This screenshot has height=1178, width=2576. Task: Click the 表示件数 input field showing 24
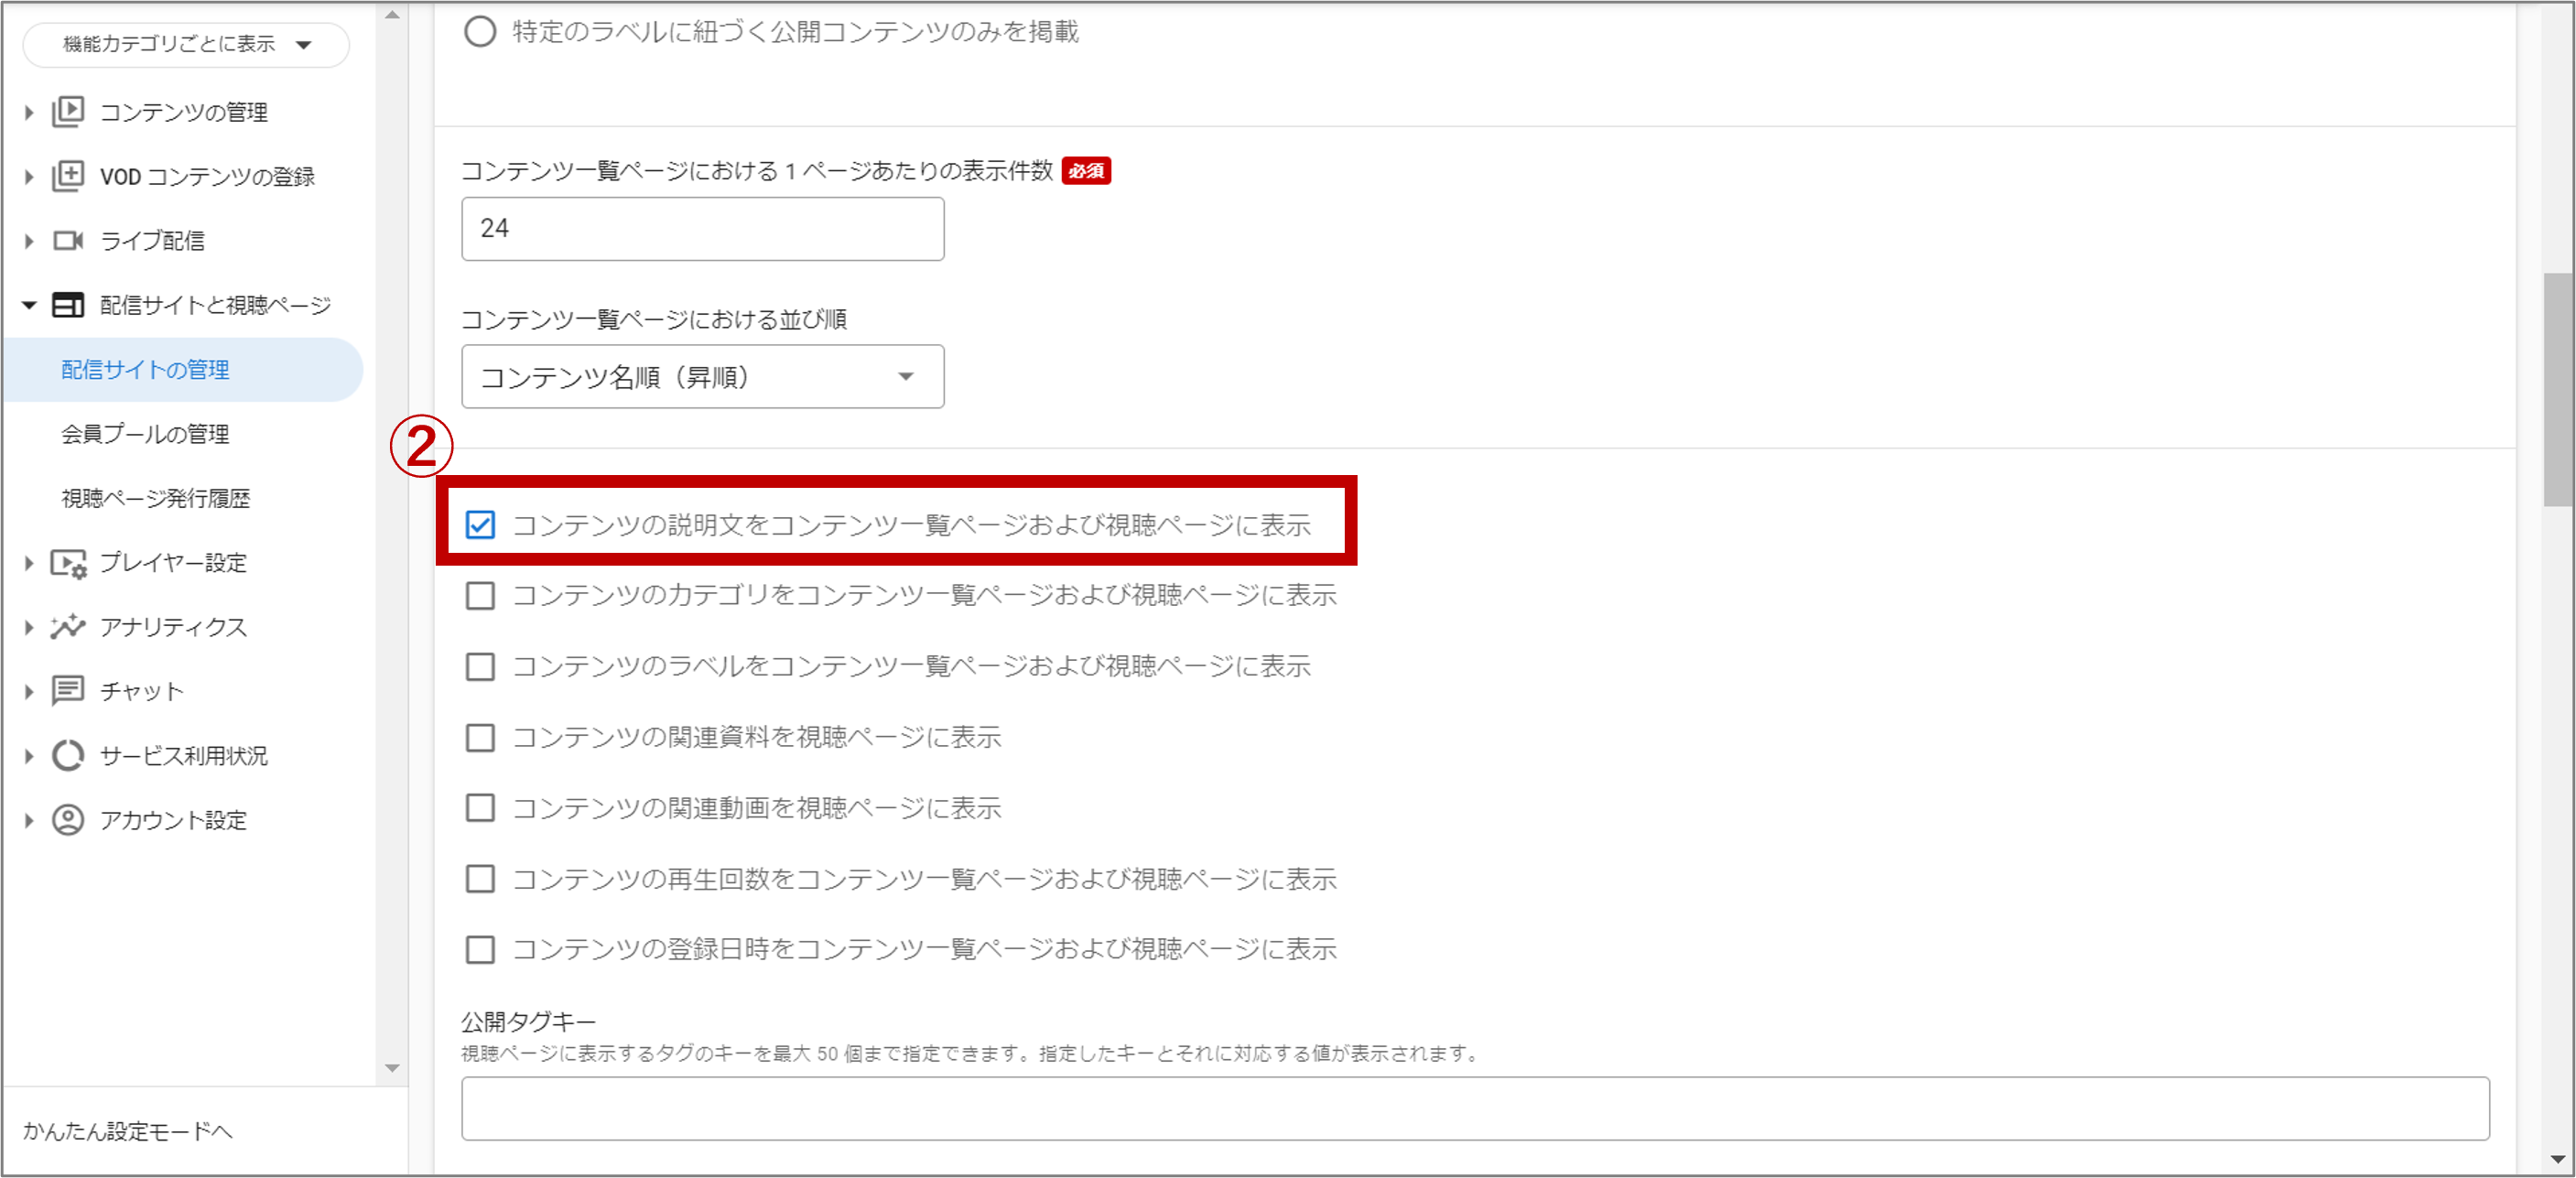pyautogui.click(x=702, y=229)
